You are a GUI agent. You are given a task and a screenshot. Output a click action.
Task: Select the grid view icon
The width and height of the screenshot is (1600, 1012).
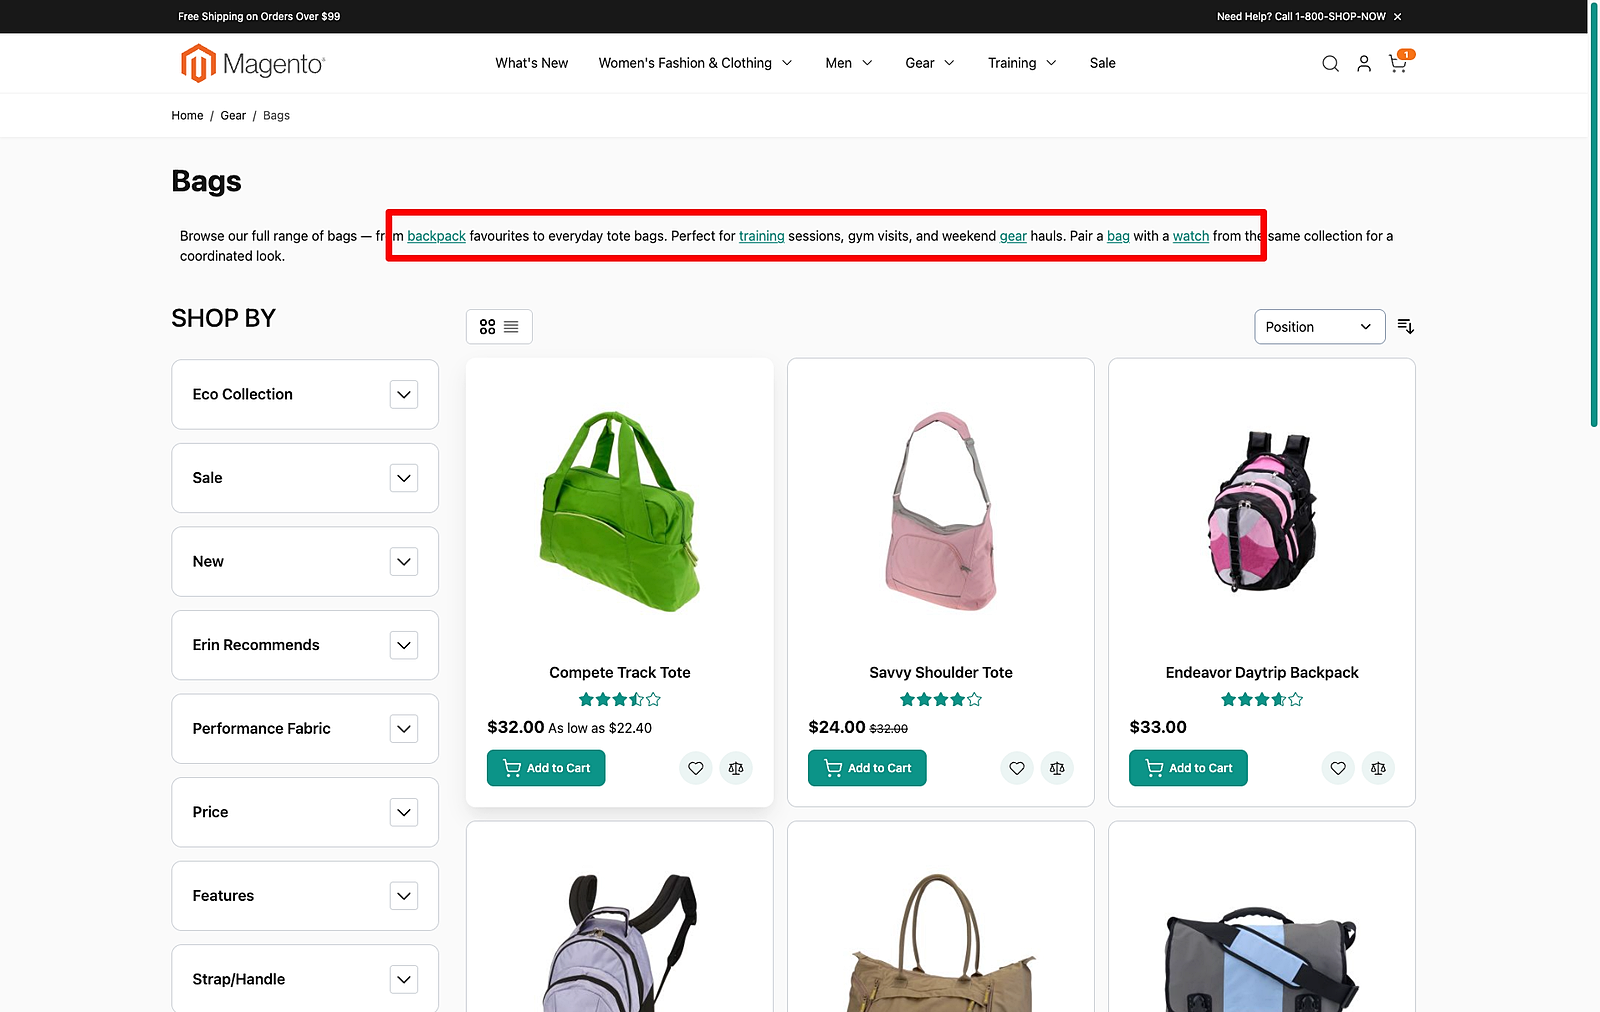488,326
